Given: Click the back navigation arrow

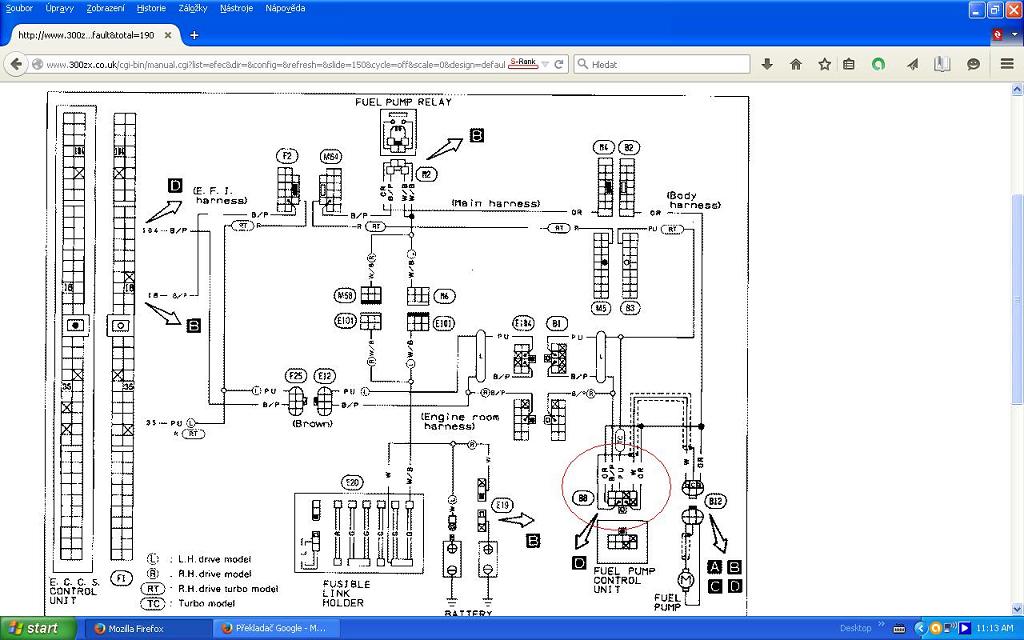Looking at the screenshot, I should point(16,64).
